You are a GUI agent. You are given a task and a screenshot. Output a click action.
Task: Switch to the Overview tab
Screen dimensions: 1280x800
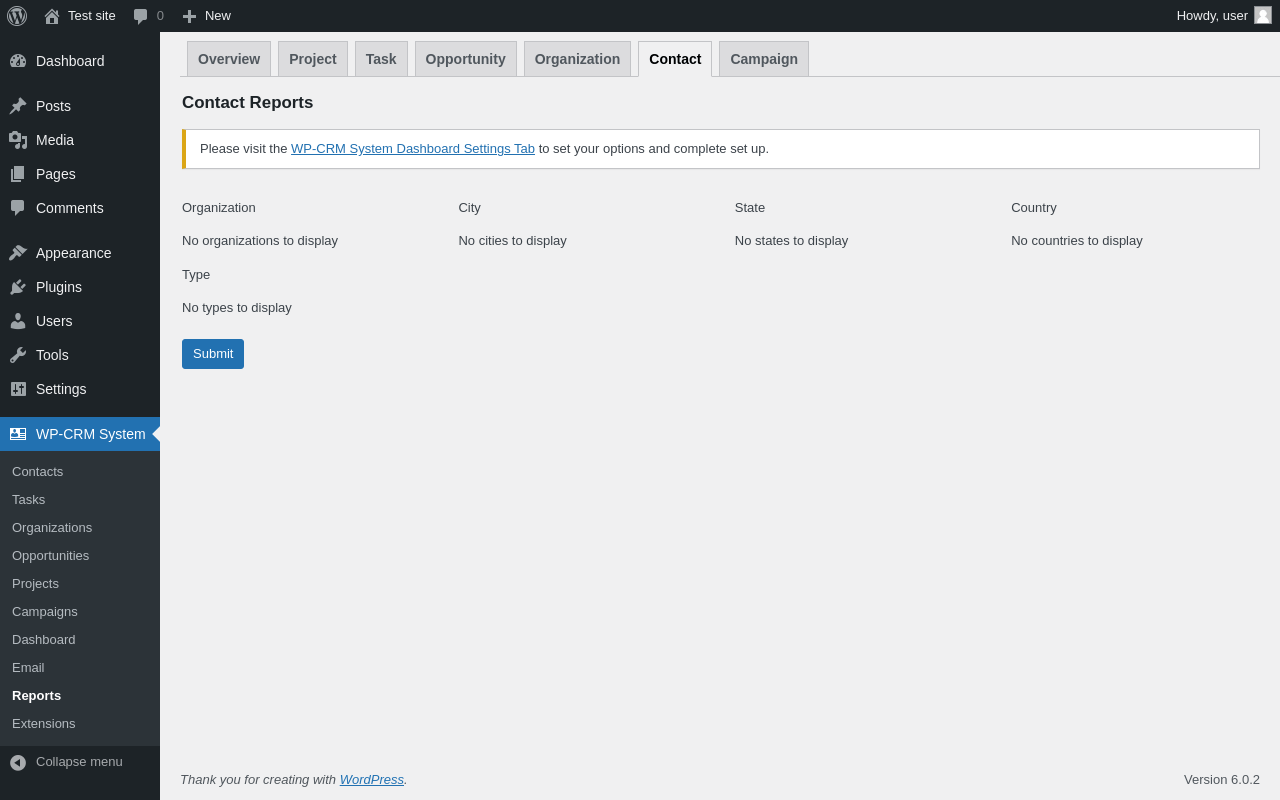(x=229, y=59)
